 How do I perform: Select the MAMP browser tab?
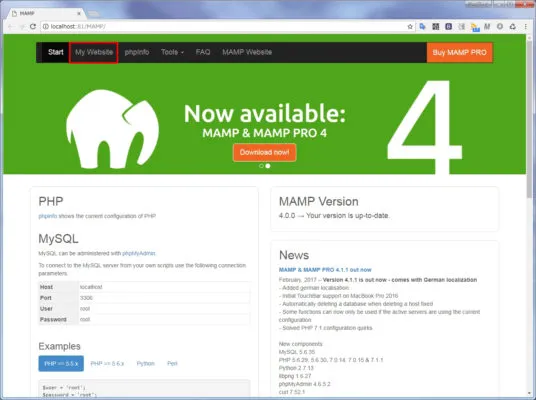click(x=46, y=13)
